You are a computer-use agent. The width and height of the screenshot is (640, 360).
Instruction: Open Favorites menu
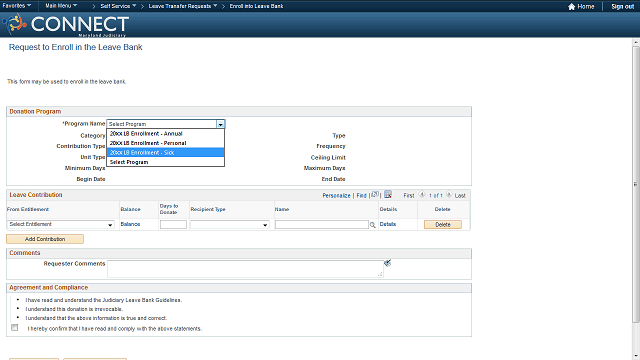pos(17,6)
